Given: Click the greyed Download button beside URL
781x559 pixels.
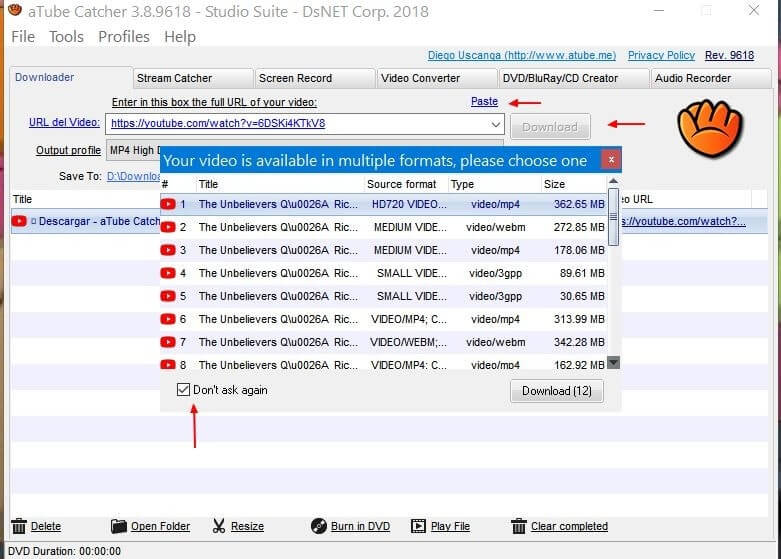Looking at the screenshot, I should pos(550,127).
